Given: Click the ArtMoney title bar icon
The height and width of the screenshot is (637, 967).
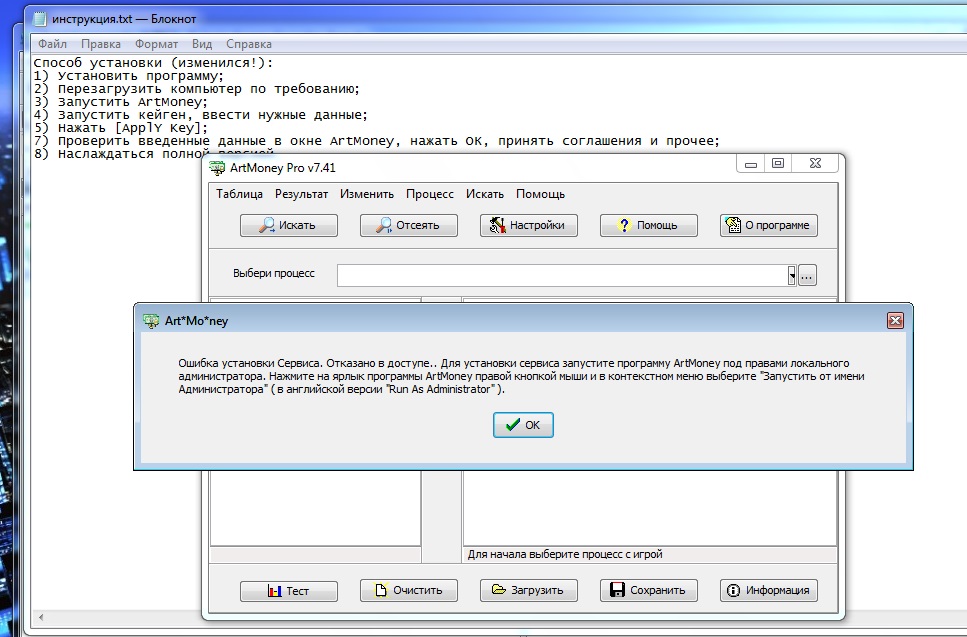Looking at the screenshot, I should [217, 168].
